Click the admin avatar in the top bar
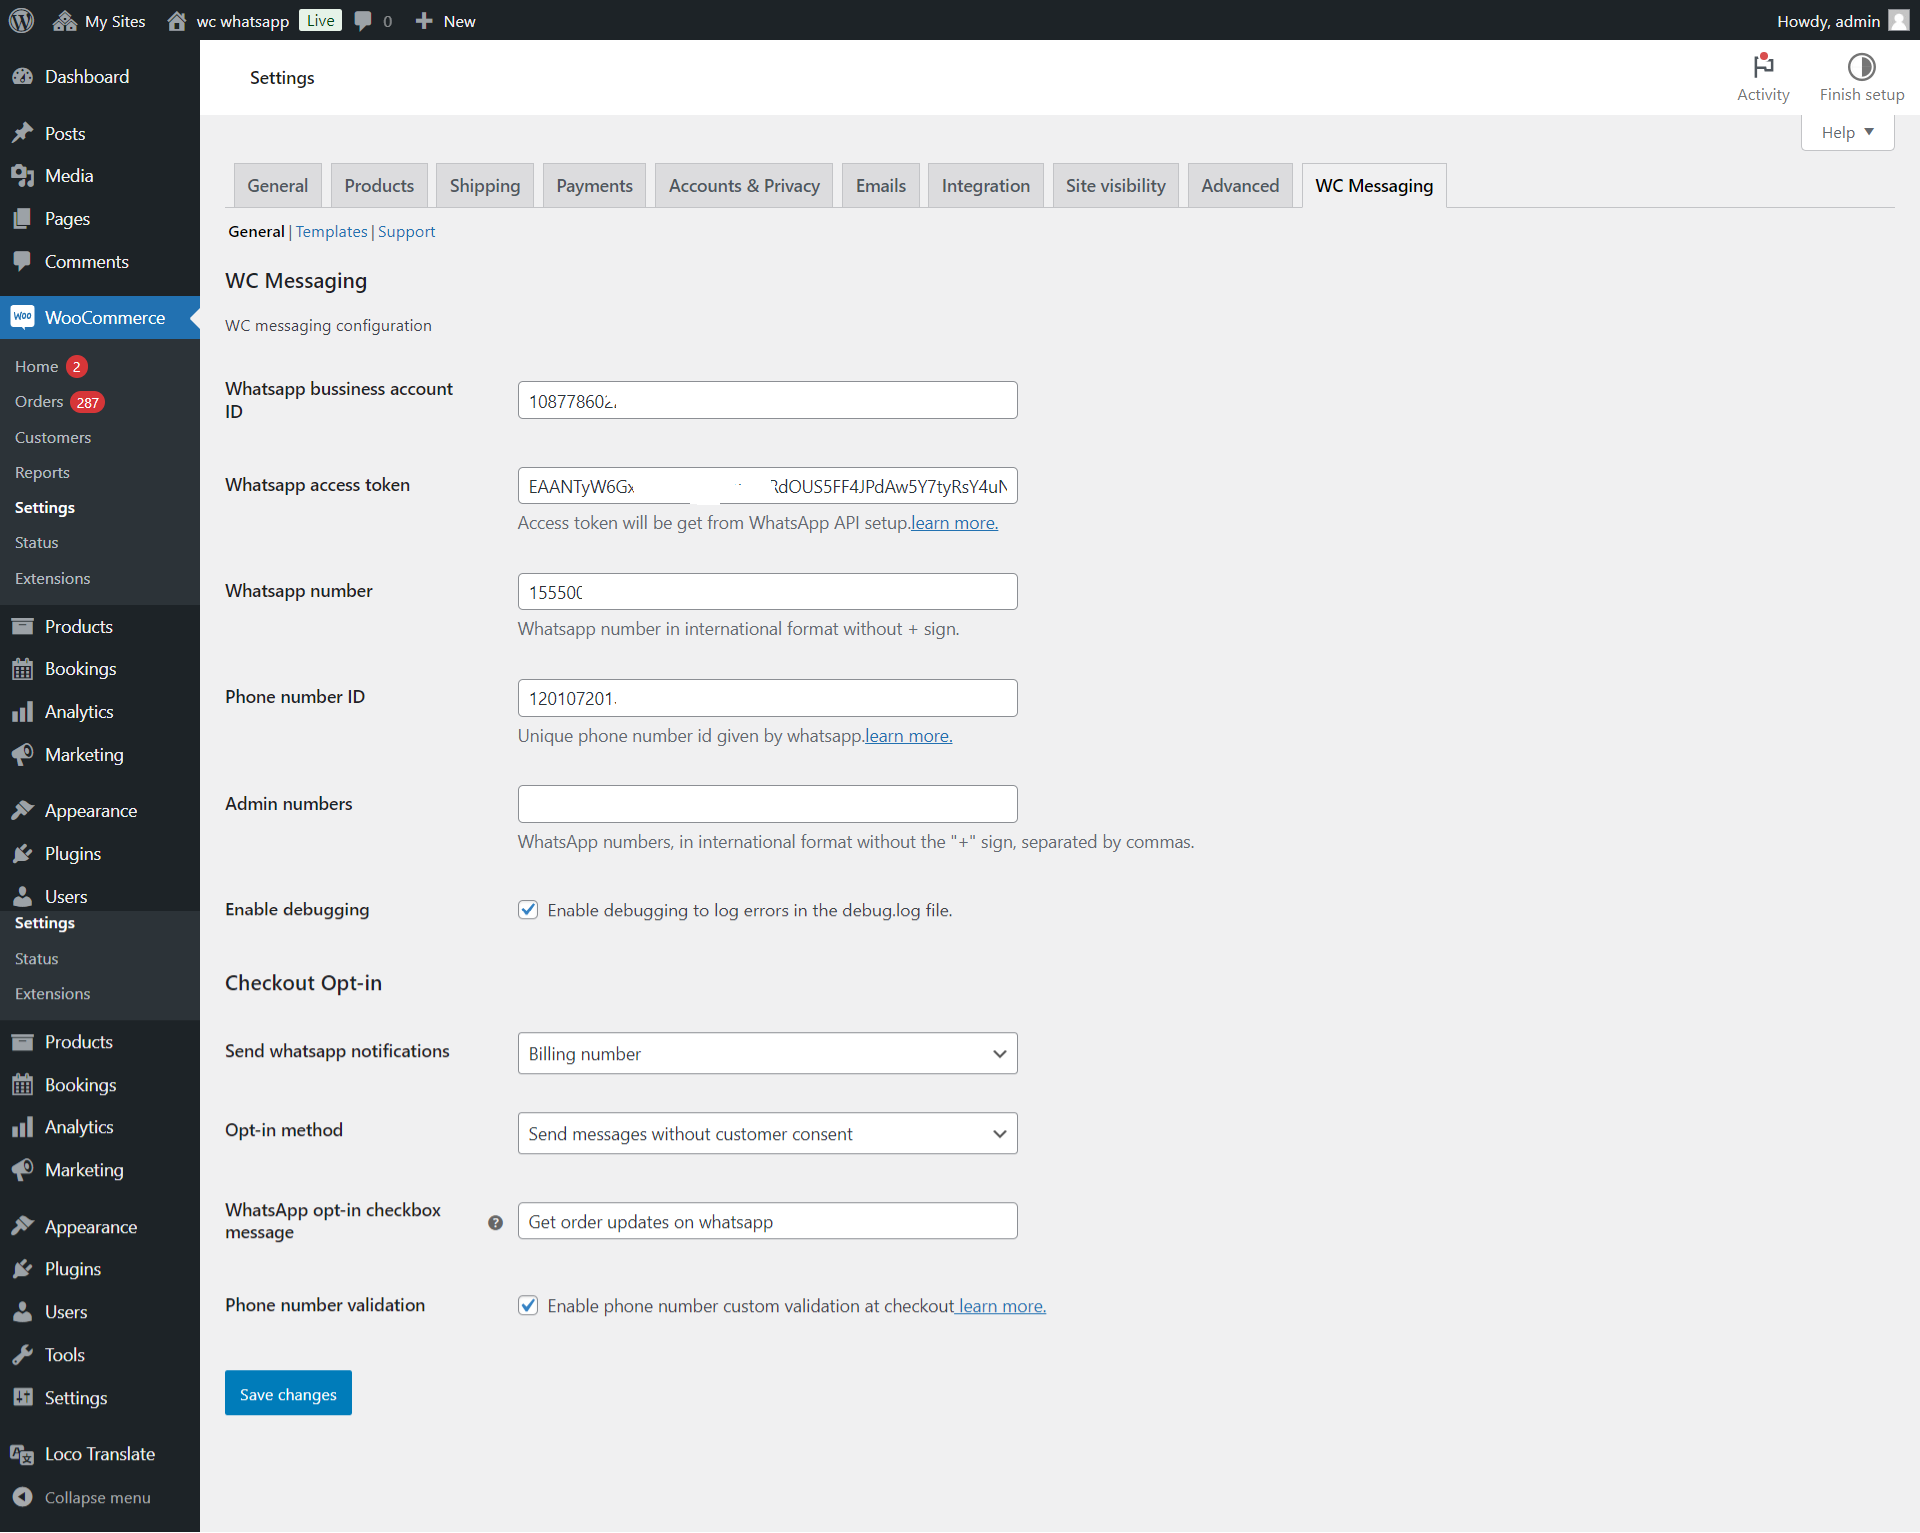This screenshot has width=1920, height=1533. [1899, 21]
